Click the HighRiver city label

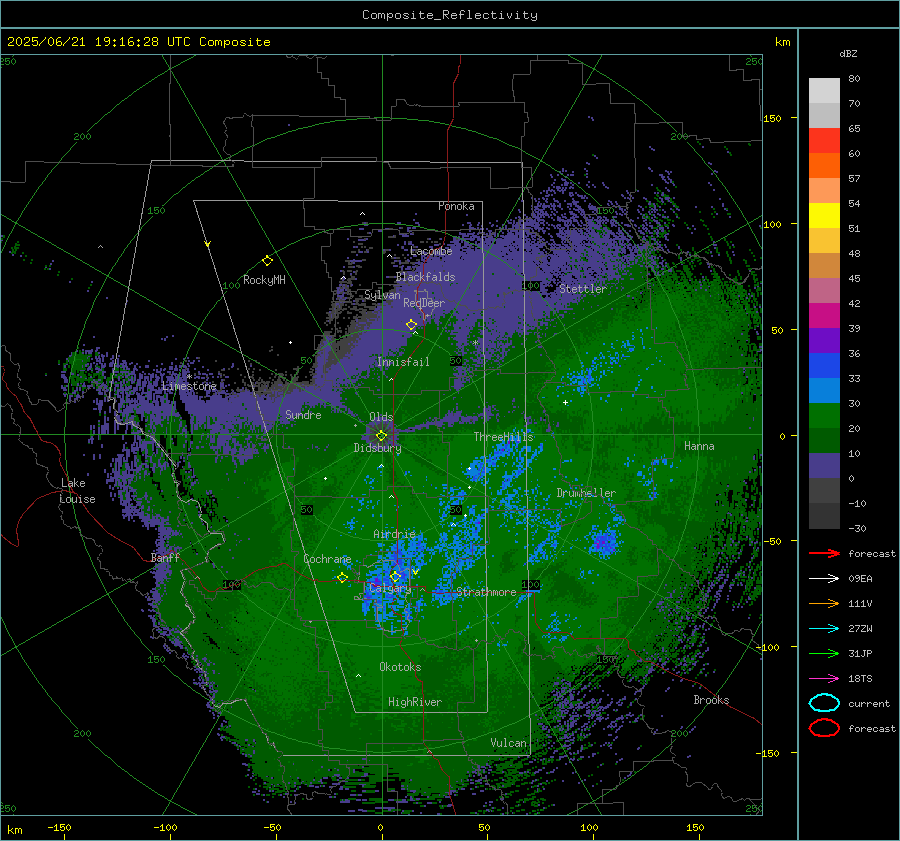414,702
